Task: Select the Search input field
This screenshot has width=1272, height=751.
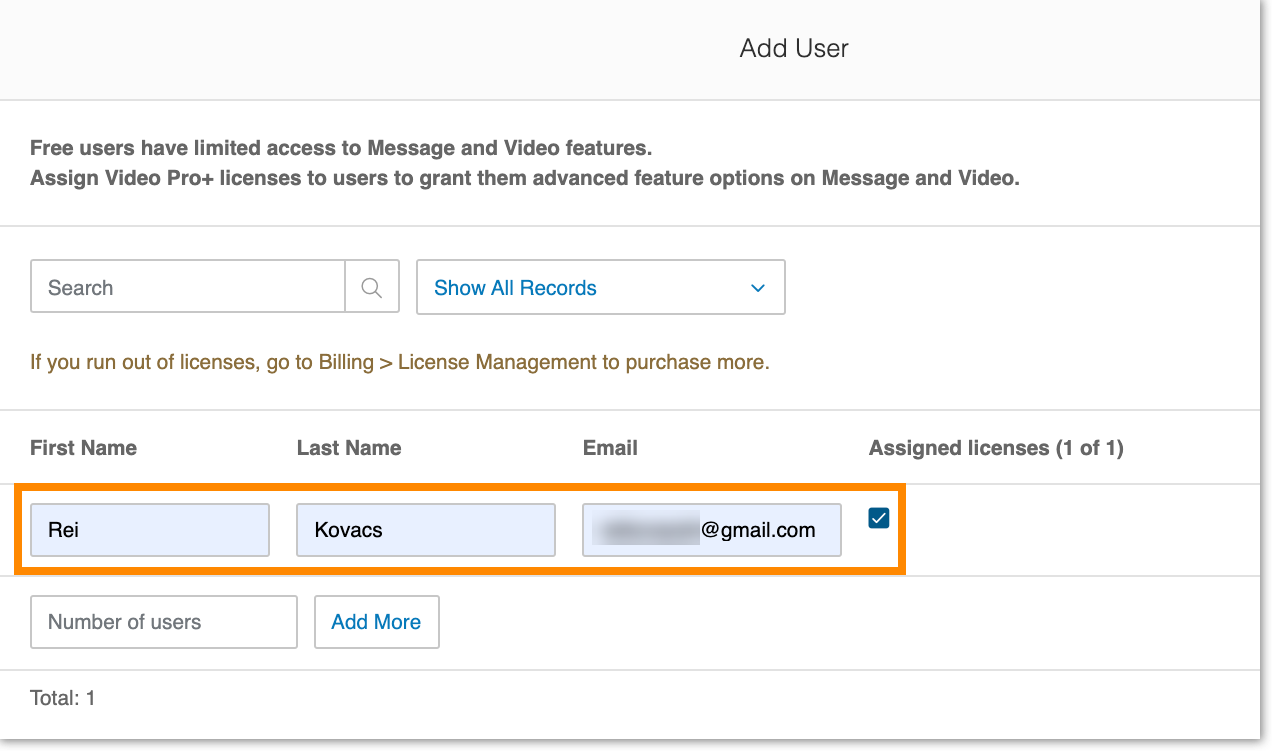Action: pyautogui.click(x=186, y=286)
